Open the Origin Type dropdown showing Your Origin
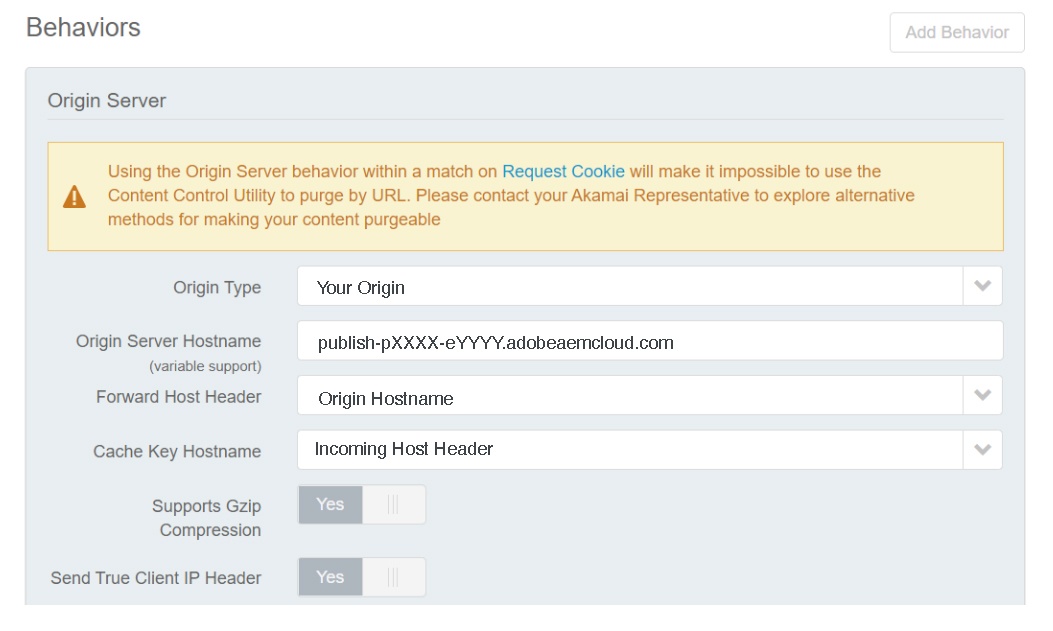This screenshot has width=1053, height=631. (649, 287)
